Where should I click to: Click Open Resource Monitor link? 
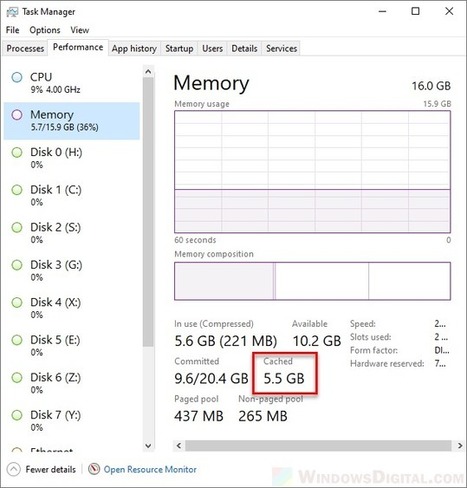point(150,469)
